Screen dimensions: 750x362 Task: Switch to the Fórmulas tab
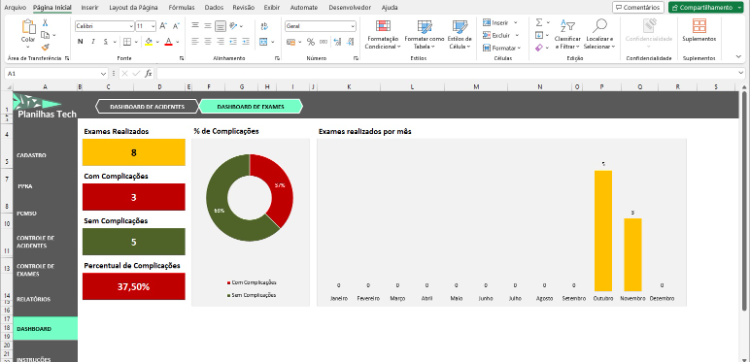[182, 8]
